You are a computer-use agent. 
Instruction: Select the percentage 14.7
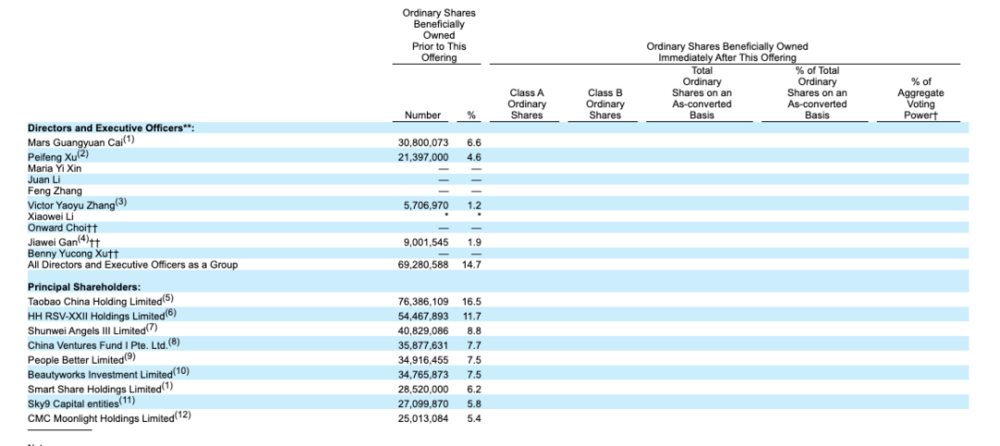(x=471, y=265)
